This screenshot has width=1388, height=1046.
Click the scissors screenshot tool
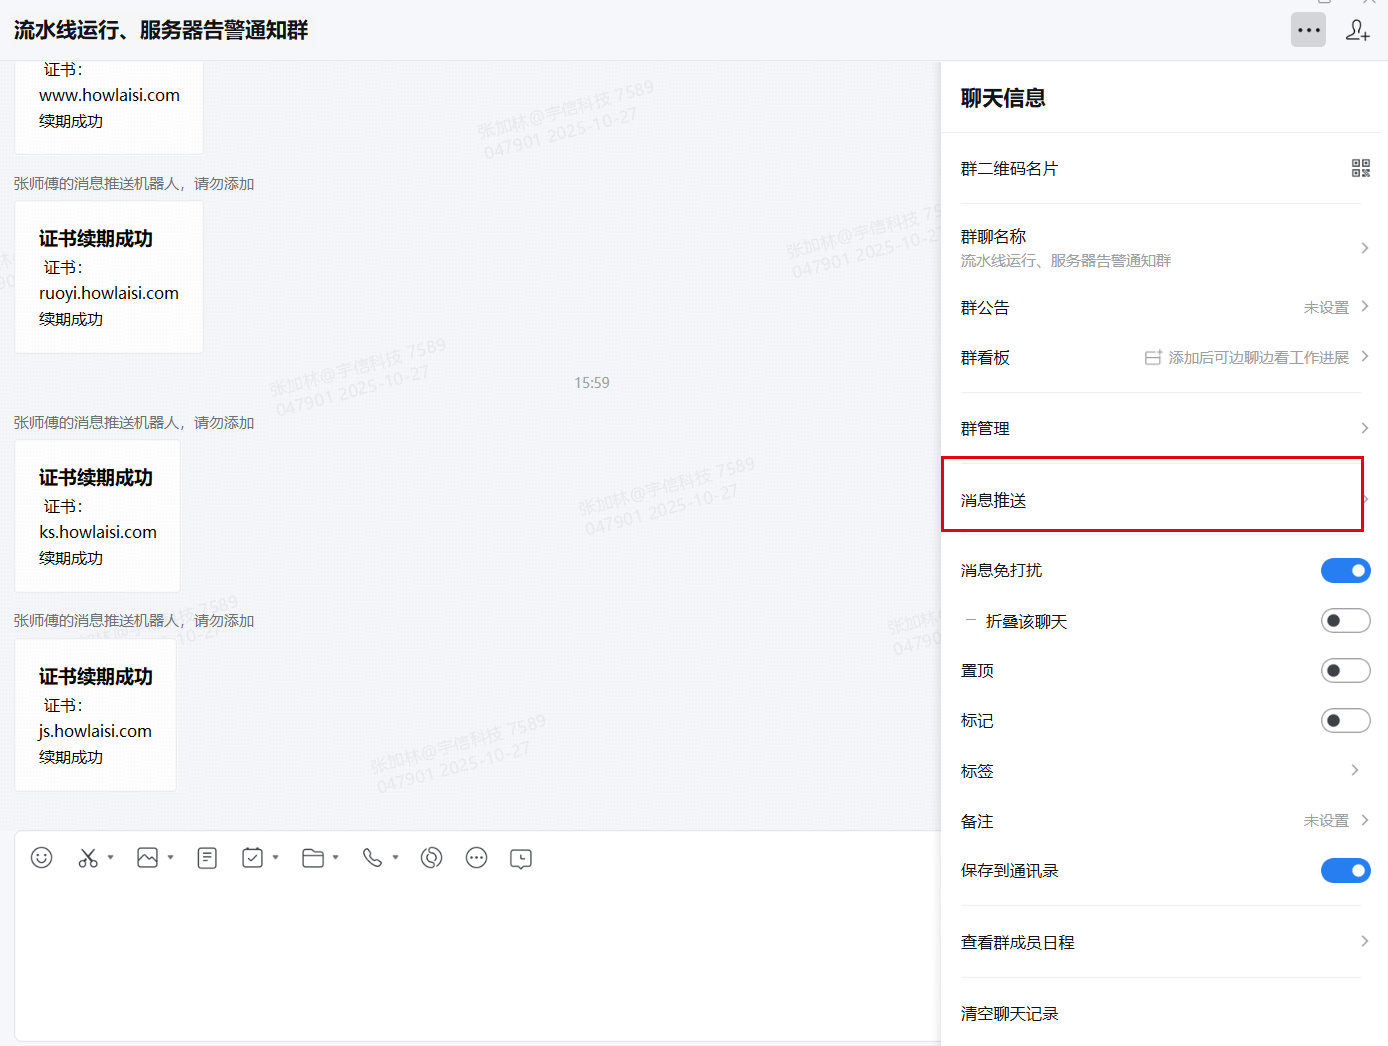(x=88, y=858)
